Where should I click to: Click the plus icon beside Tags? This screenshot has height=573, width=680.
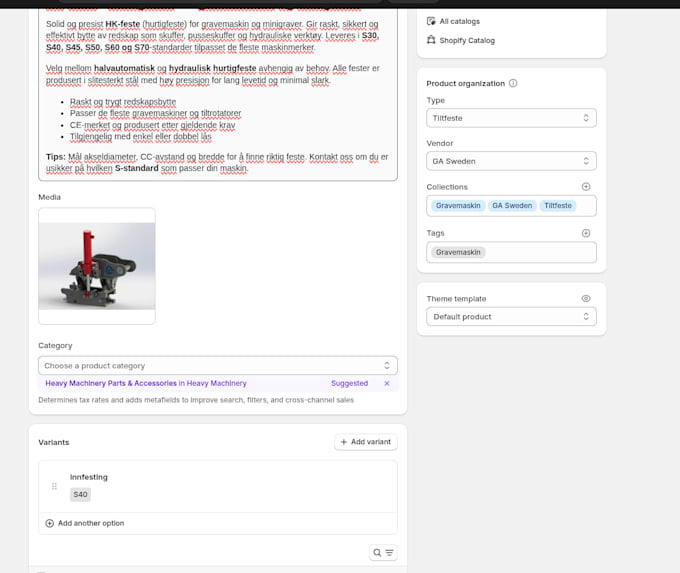point(586,233)
